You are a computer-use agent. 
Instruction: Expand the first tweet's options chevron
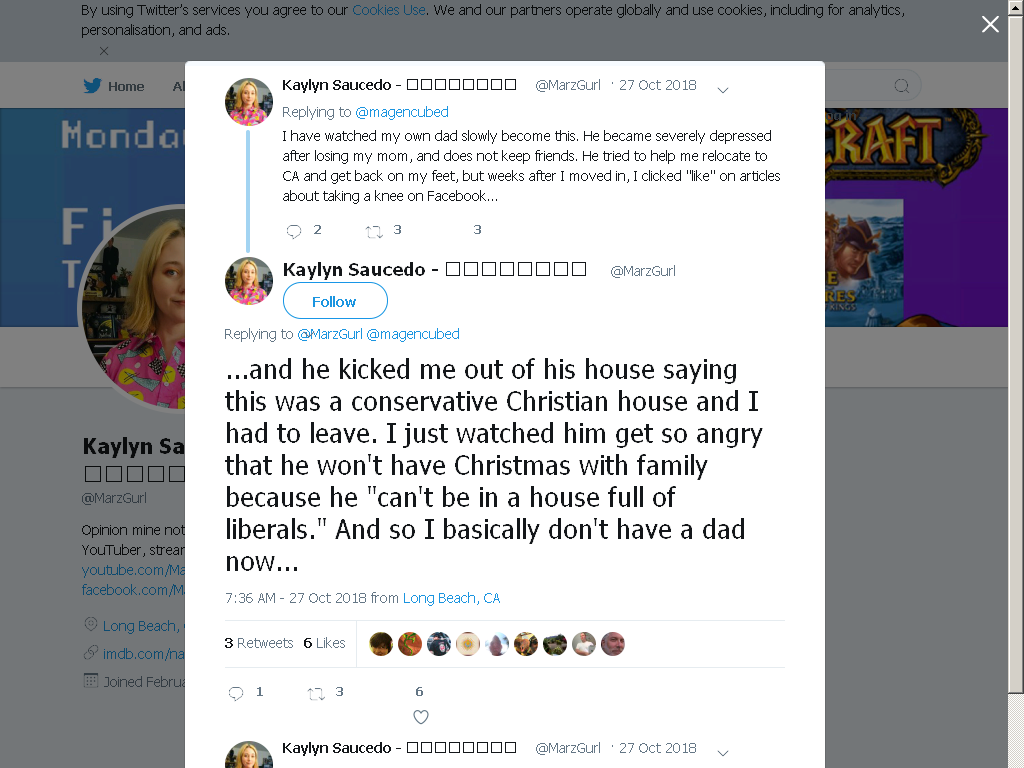pos(723,90)
